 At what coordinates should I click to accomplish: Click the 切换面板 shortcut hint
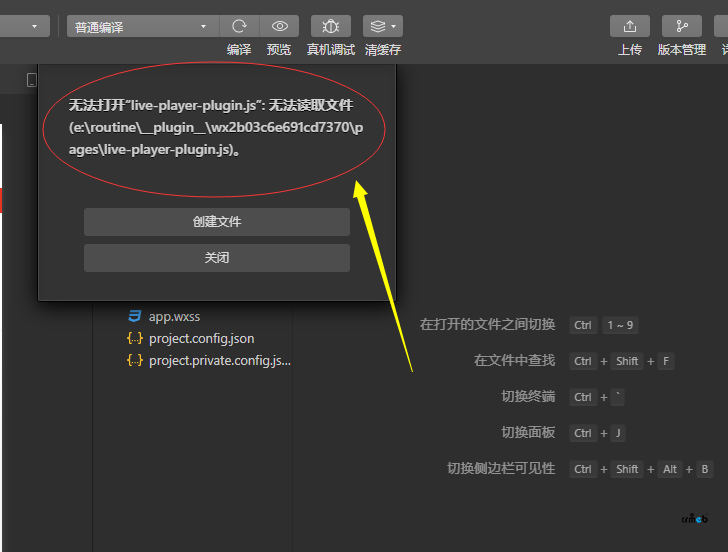(528, 432)
